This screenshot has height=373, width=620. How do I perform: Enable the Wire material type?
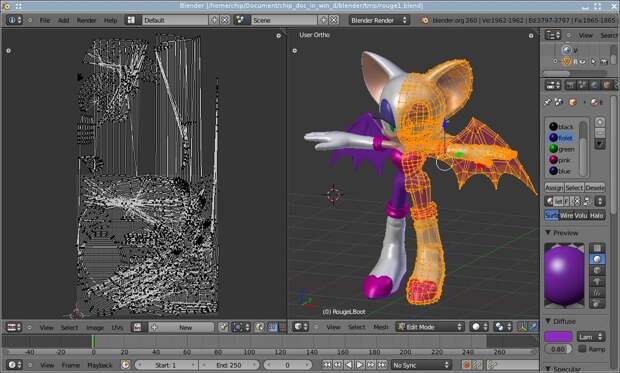tap(566, 216)
